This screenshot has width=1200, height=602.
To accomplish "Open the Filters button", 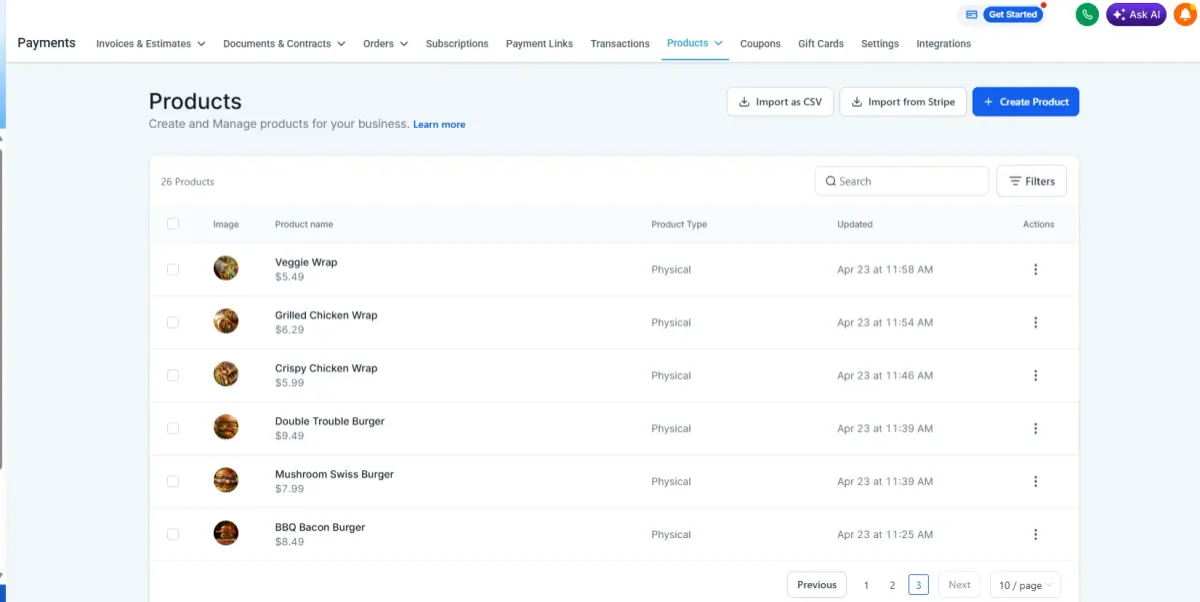I will coord(1032,181).
